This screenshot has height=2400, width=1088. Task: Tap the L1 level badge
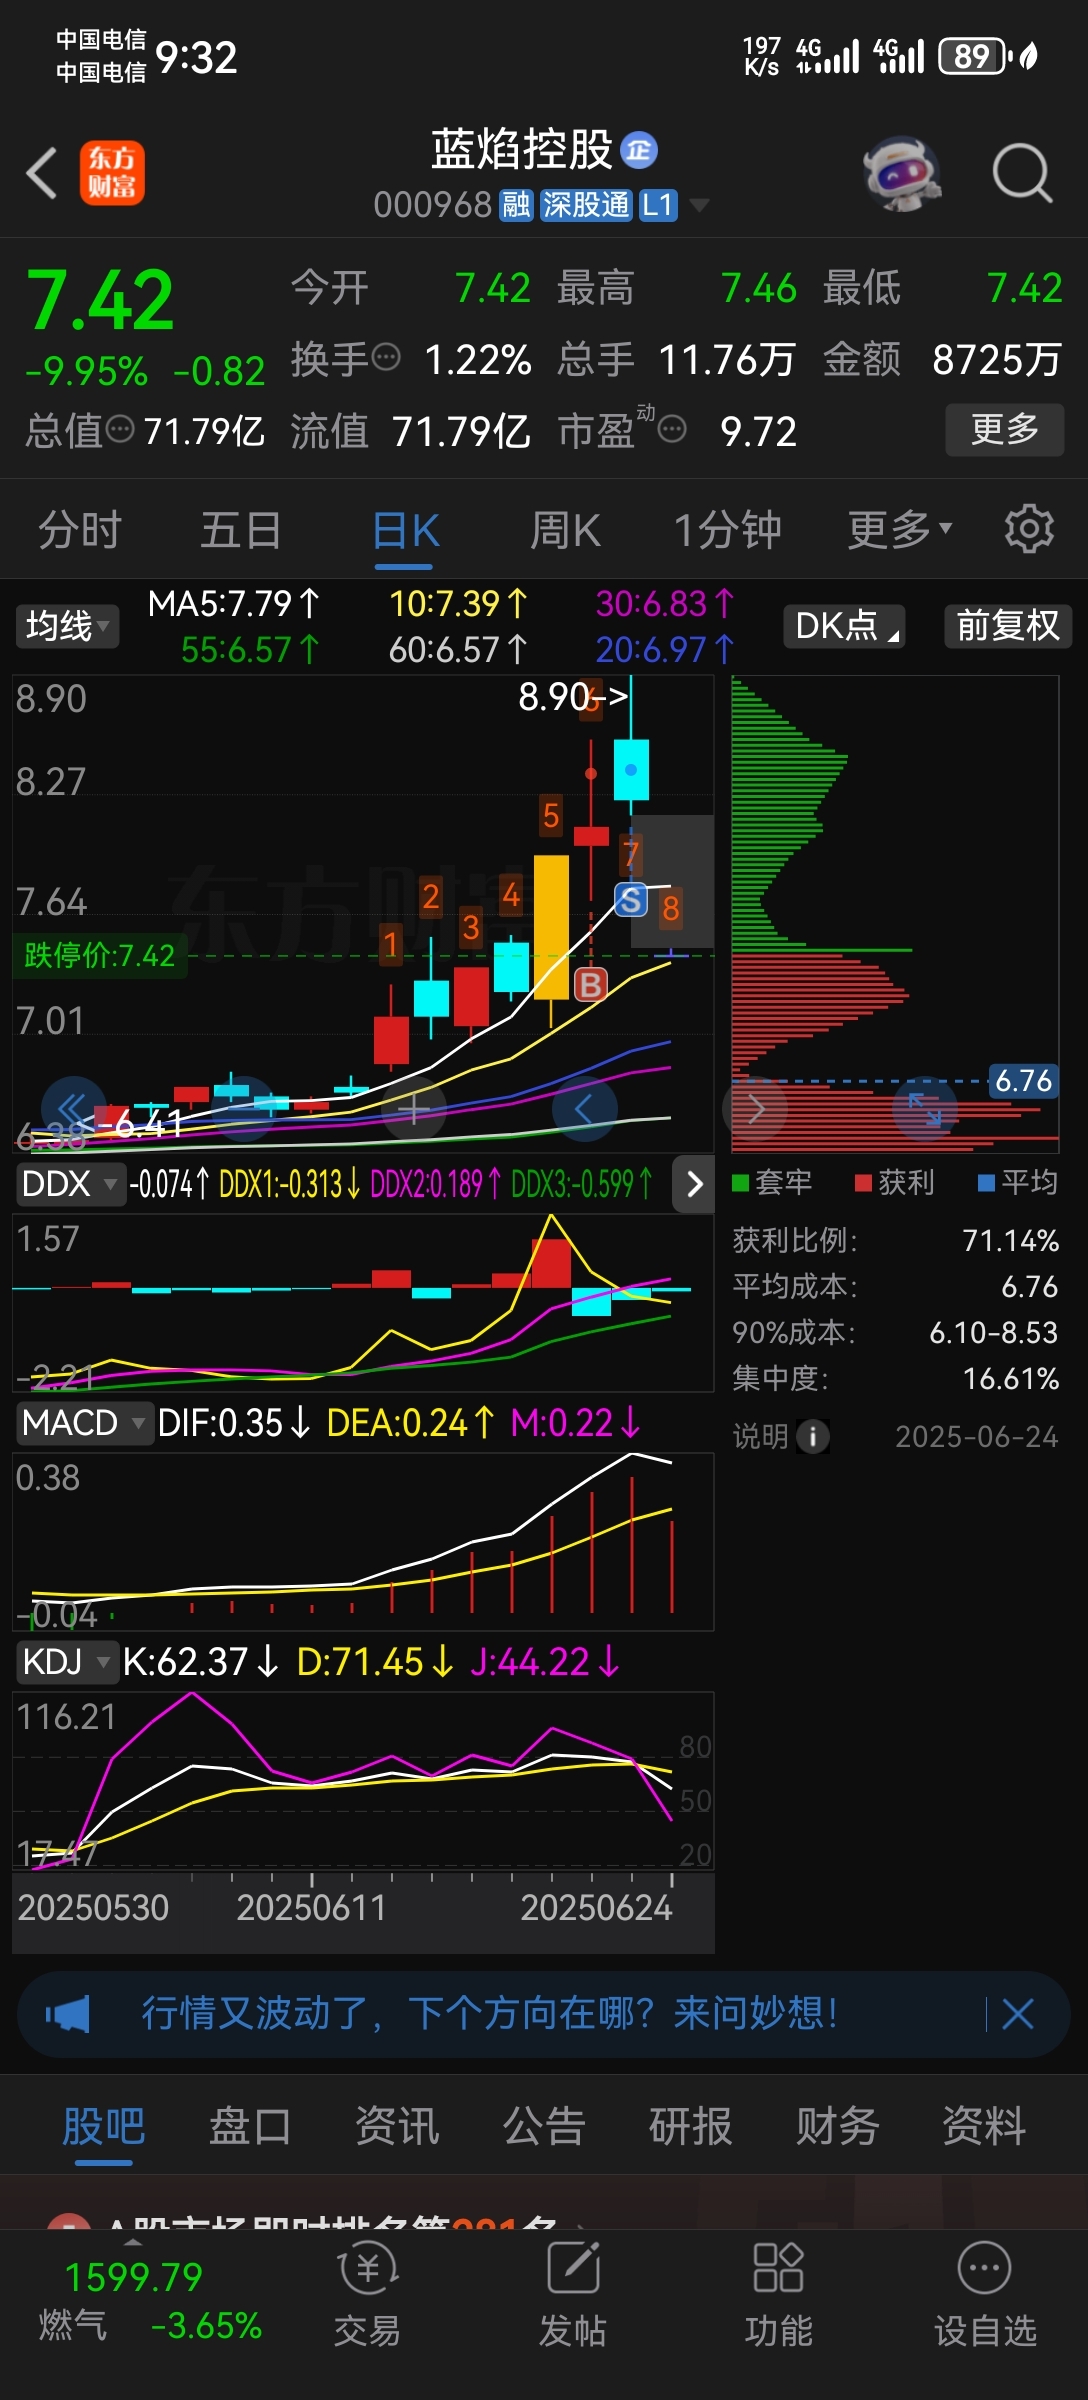658,205
